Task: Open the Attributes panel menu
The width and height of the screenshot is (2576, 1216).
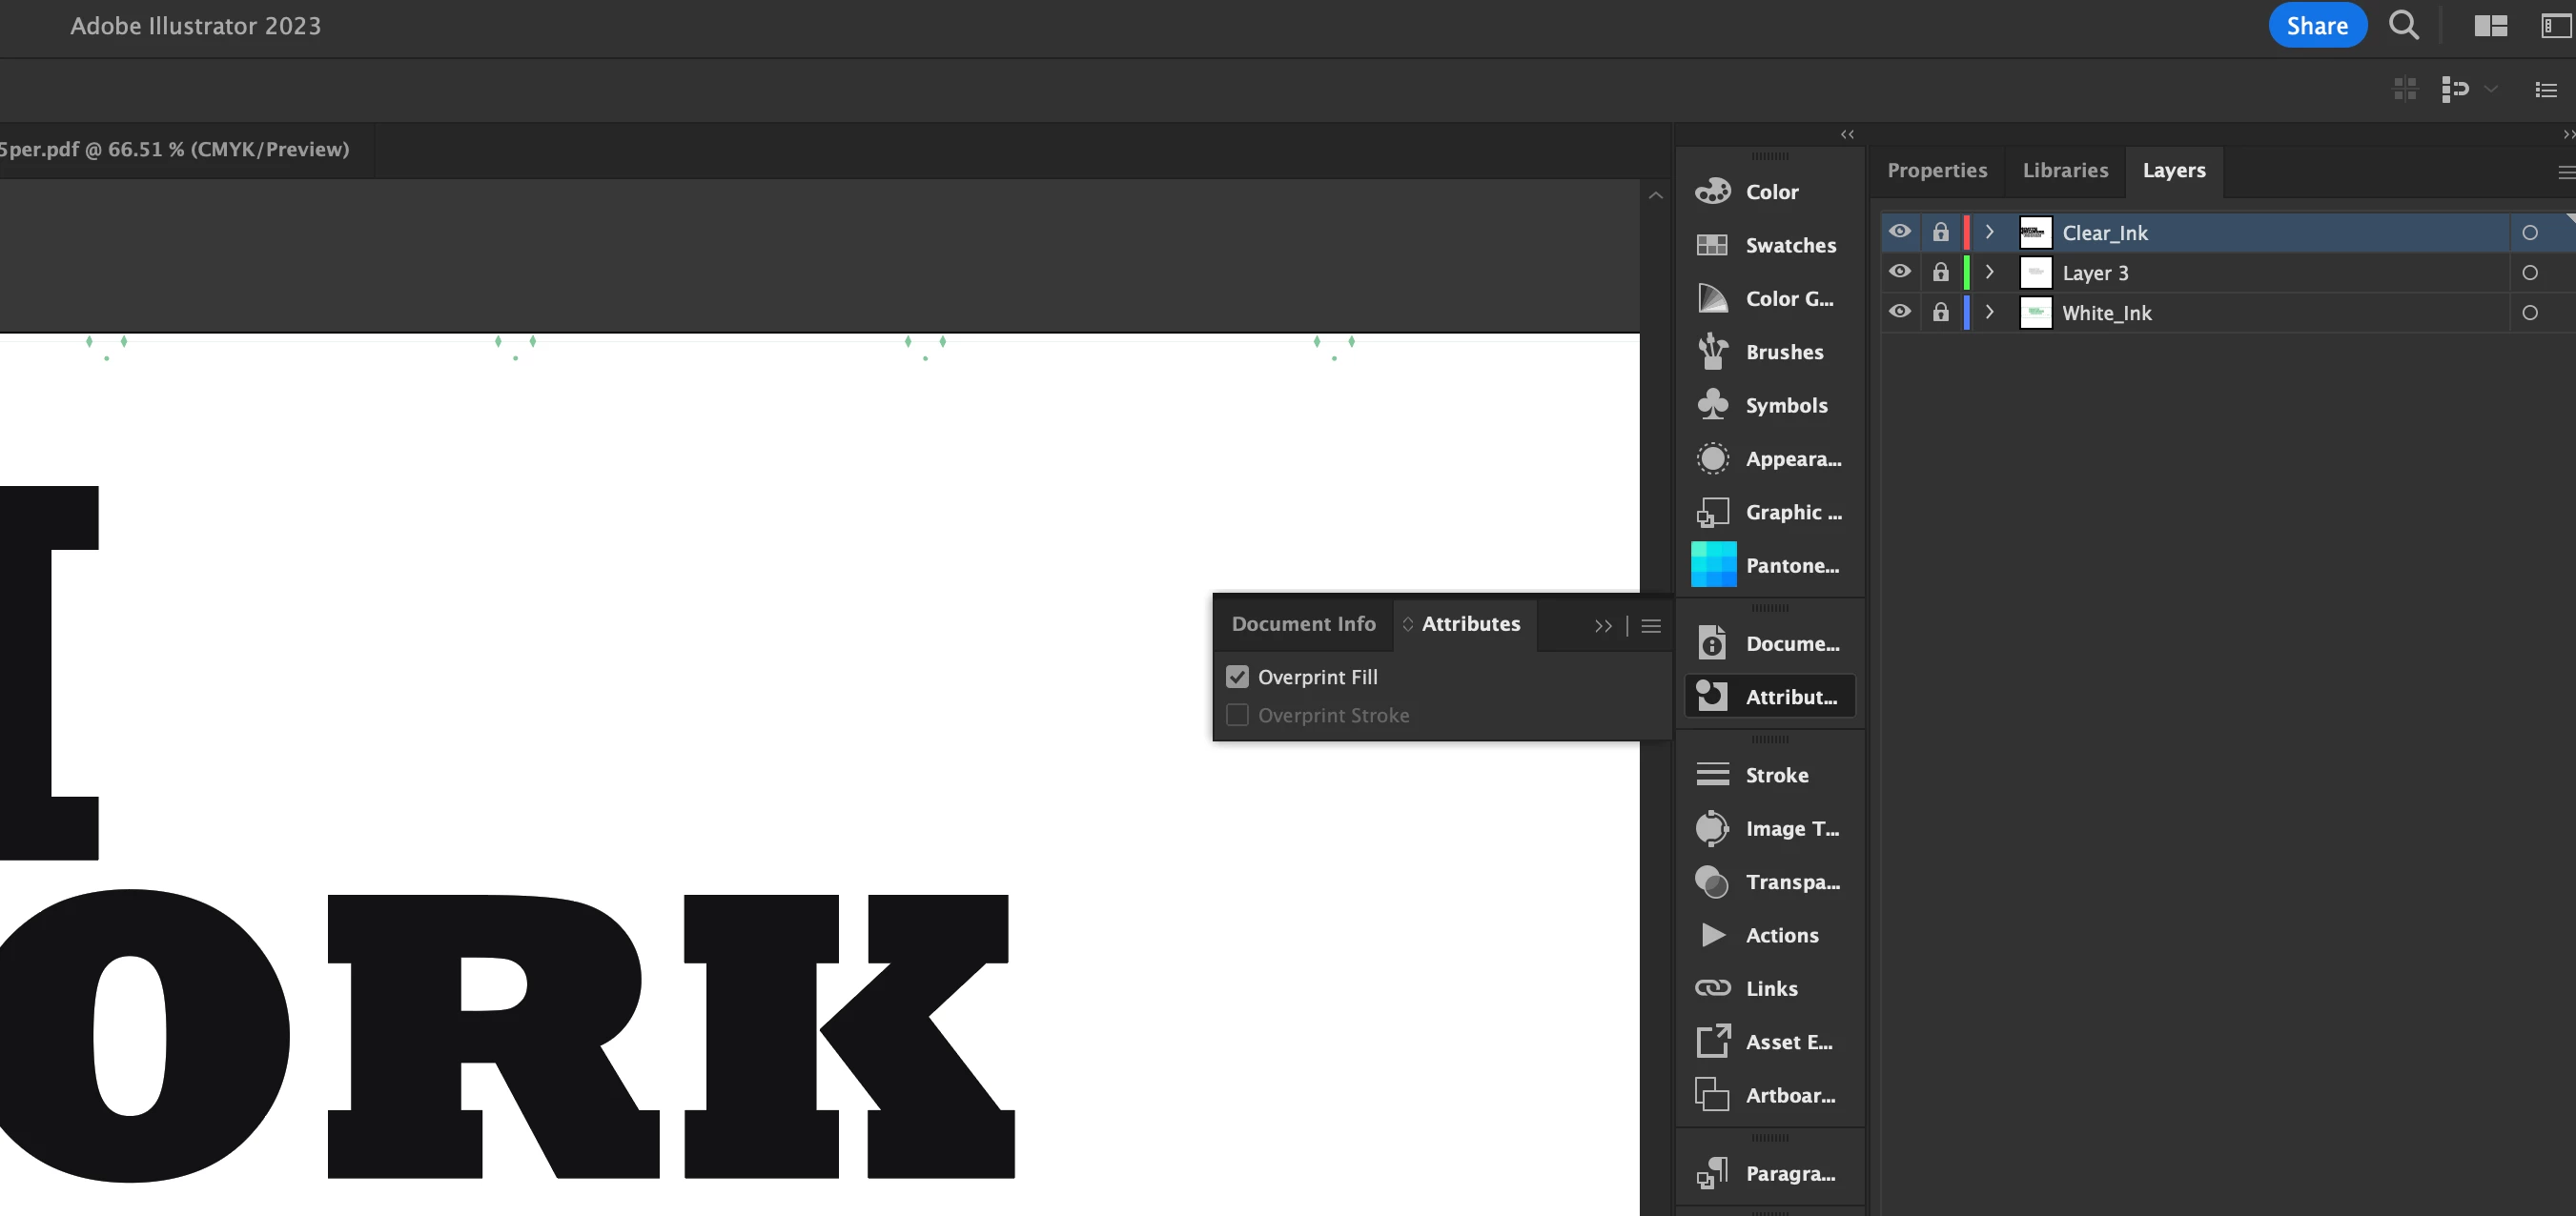Action: [x=1651, y=626]
